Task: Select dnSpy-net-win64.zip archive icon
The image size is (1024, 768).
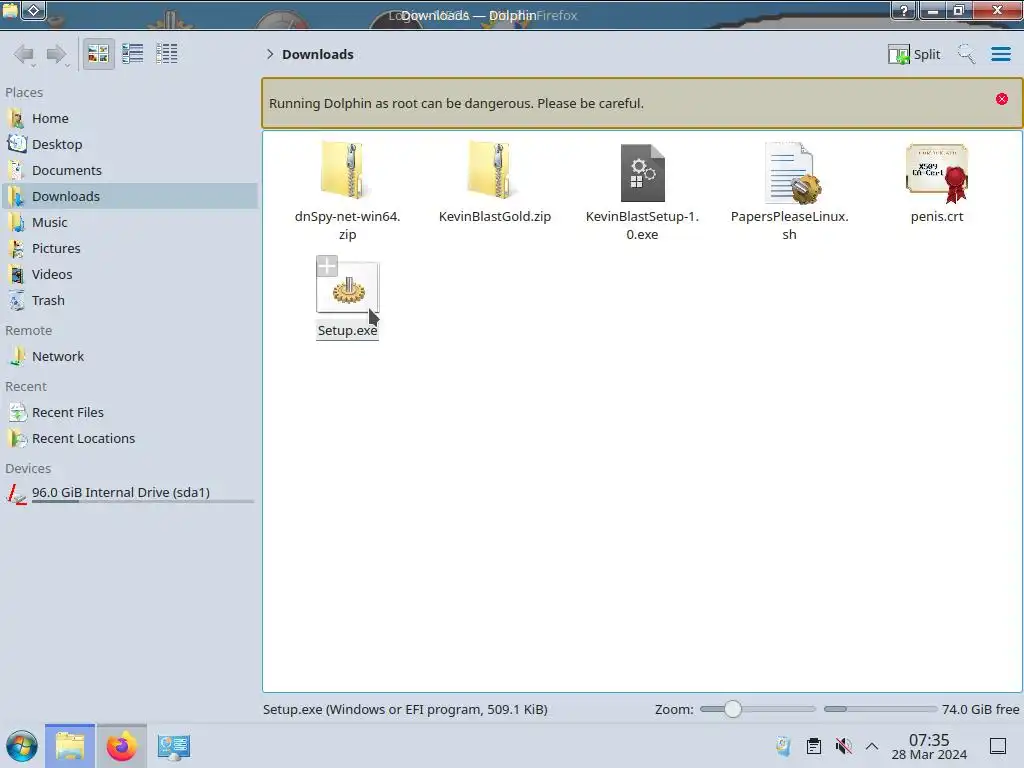Action: (x=347, y=171)
